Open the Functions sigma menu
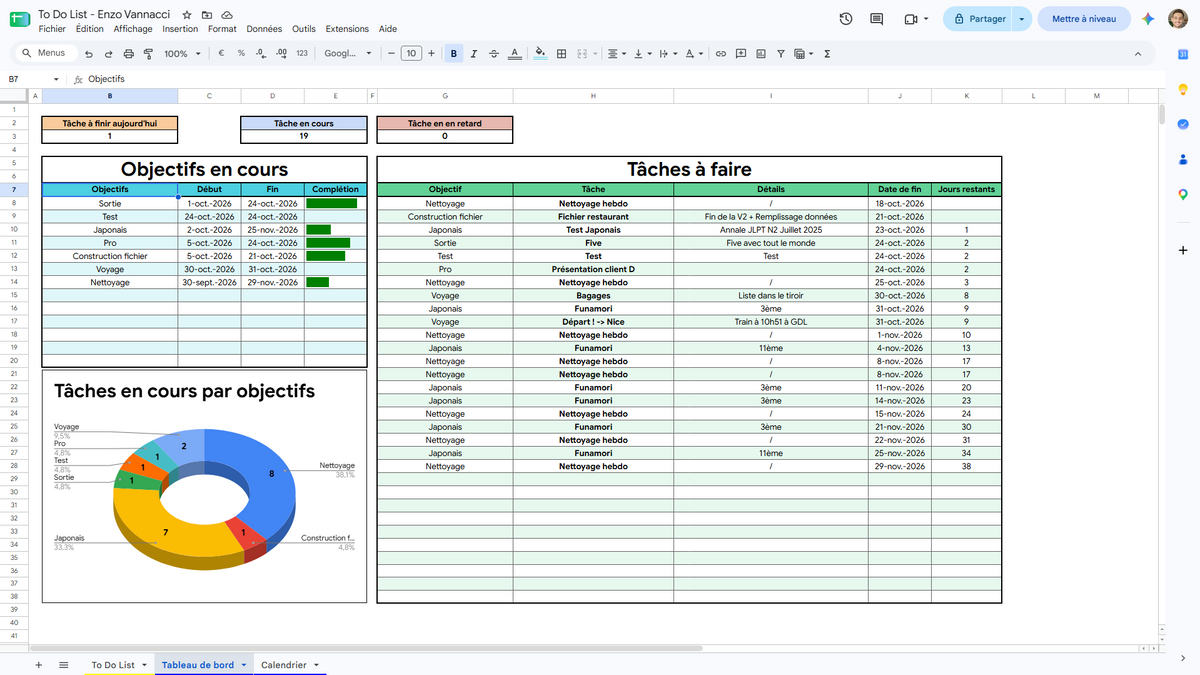 click(827, 54)
